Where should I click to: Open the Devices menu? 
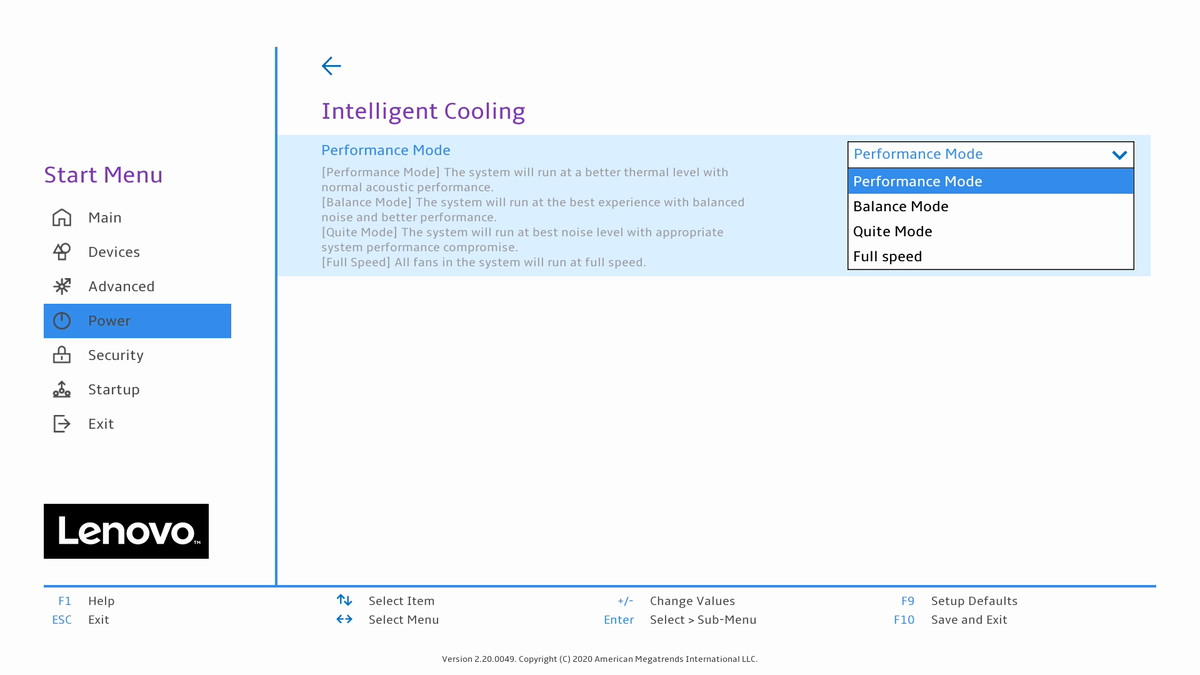(137, 252)
